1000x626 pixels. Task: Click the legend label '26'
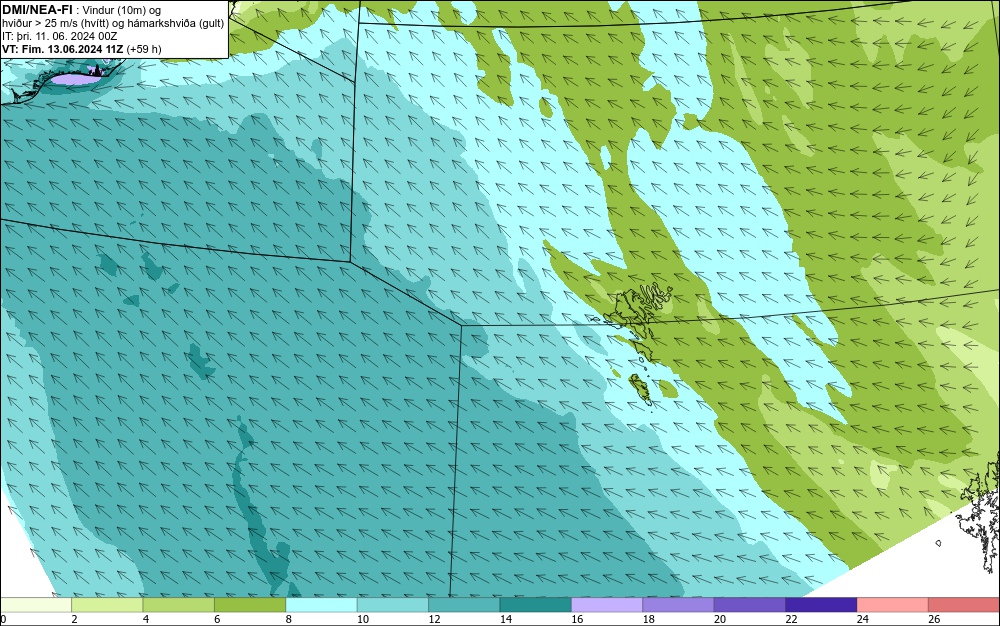click(934, 619)
